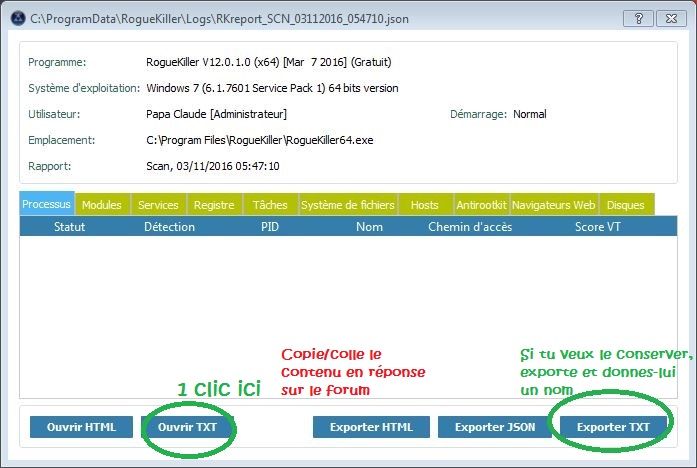Sort by the Chemin d'accès column header
Image resolution: width=697 pixels, height=468 pixels.
click(x=470, y=227)
